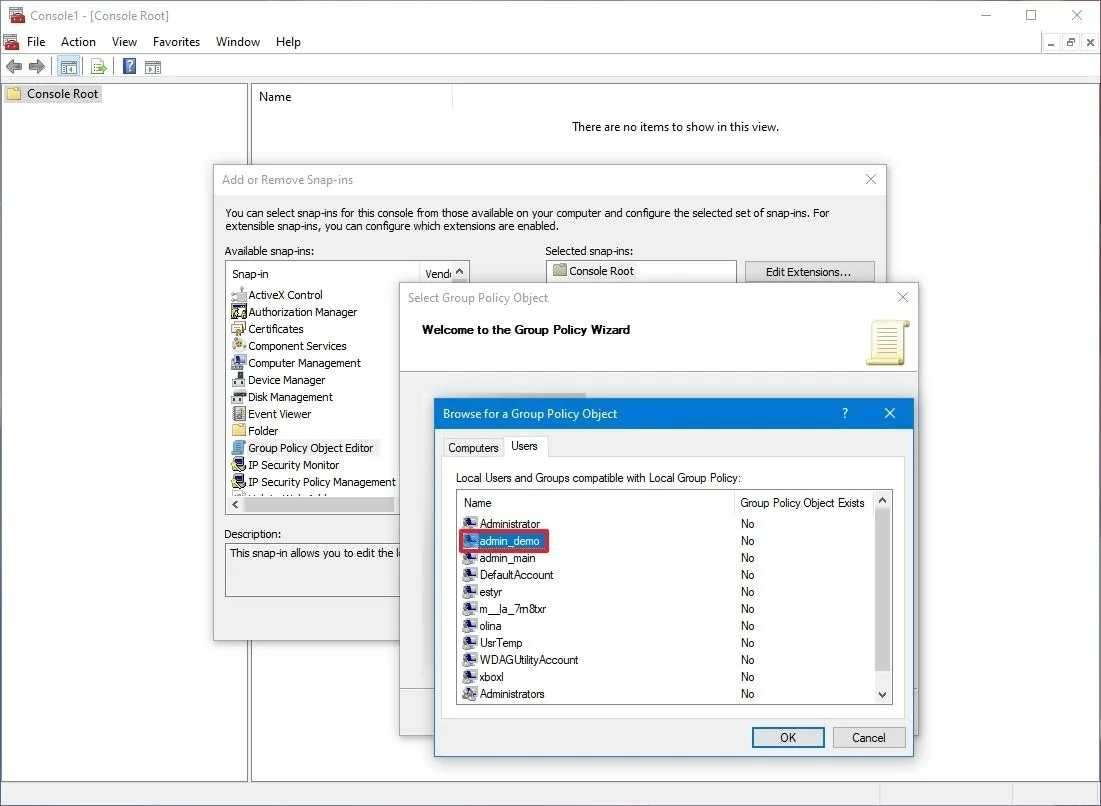The width and height of the screenshot is (1101, 806).
Task: Open the View menu
Action: click(x=124, y=42)
